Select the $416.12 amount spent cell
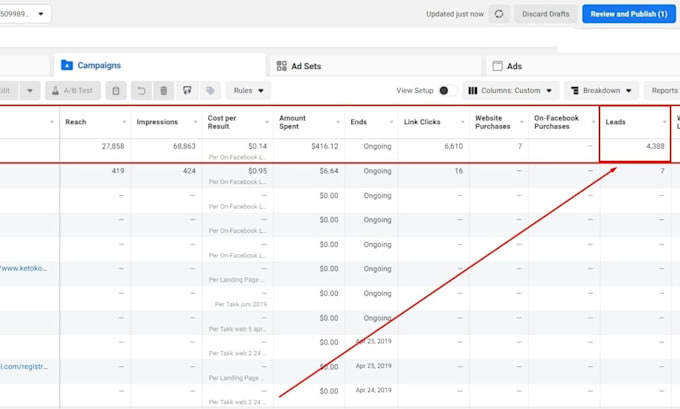680x409 pixels. coord(324,146)
